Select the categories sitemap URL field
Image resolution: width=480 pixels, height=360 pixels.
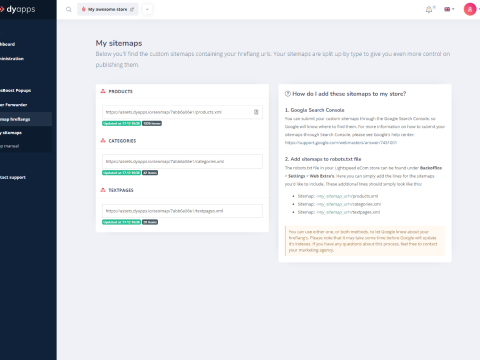(x=182, y=161)
